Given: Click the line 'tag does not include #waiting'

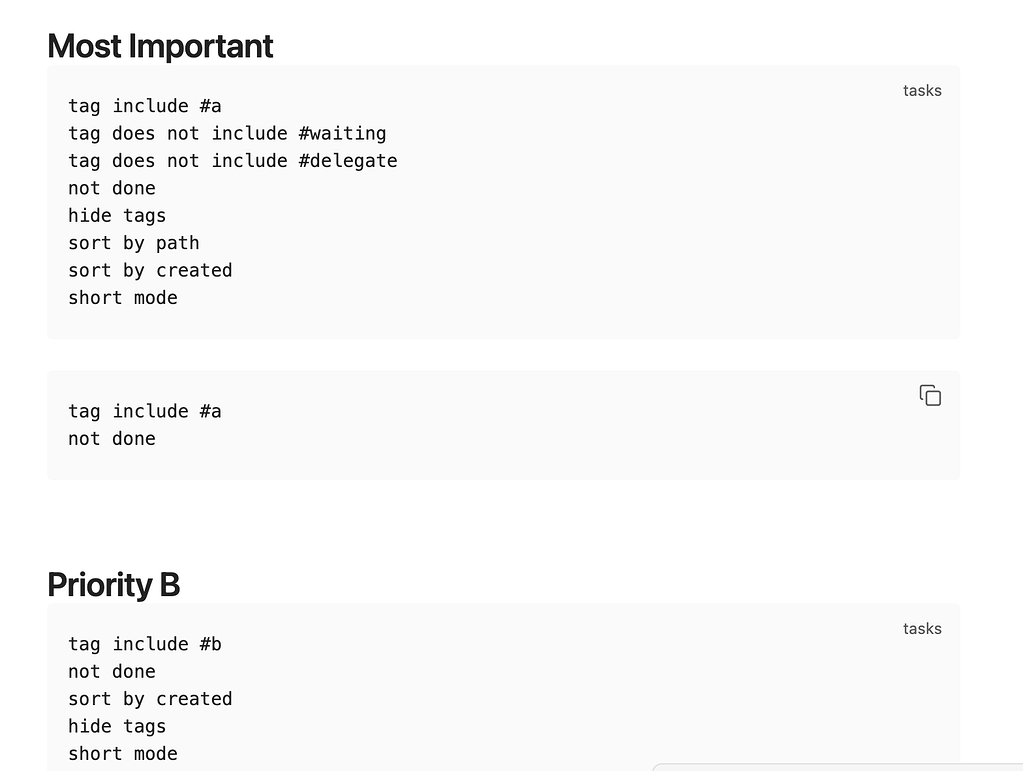Looking at the screenshot, I should (x=227, y=133).
